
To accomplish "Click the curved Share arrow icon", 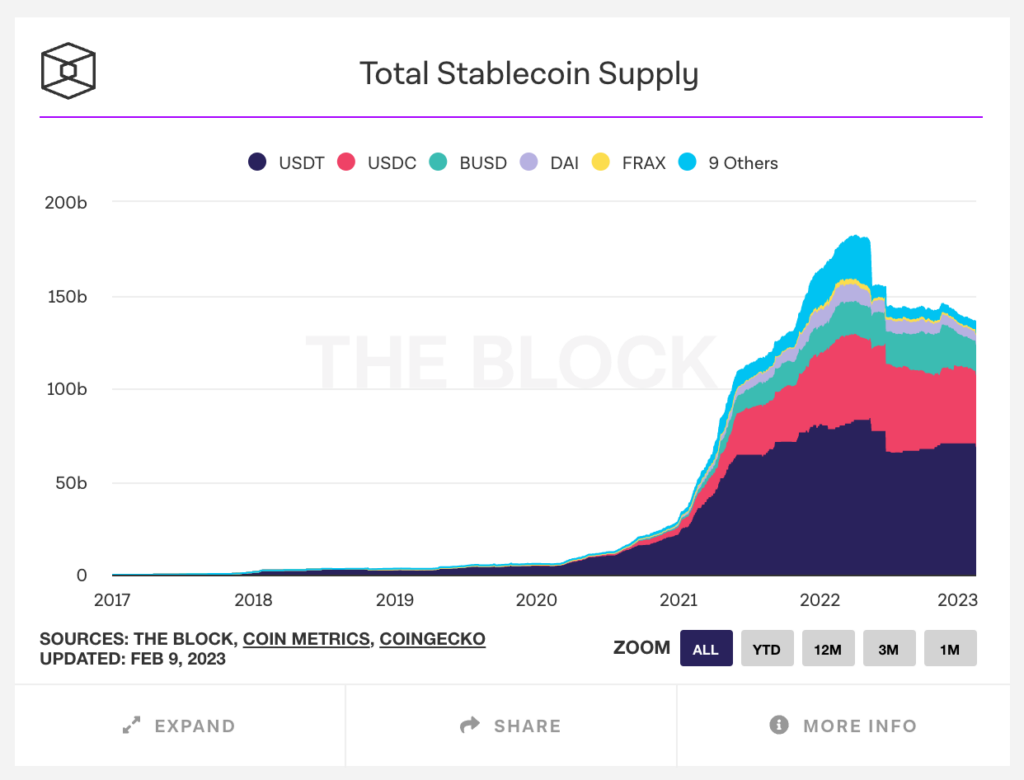I will [469, 725].
